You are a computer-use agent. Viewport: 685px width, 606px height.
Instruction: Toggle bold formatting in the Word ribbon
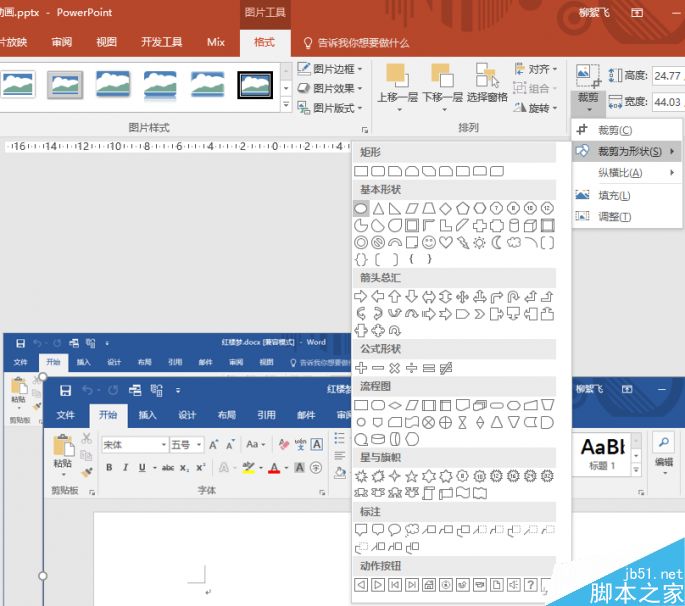tap(110, 468)
